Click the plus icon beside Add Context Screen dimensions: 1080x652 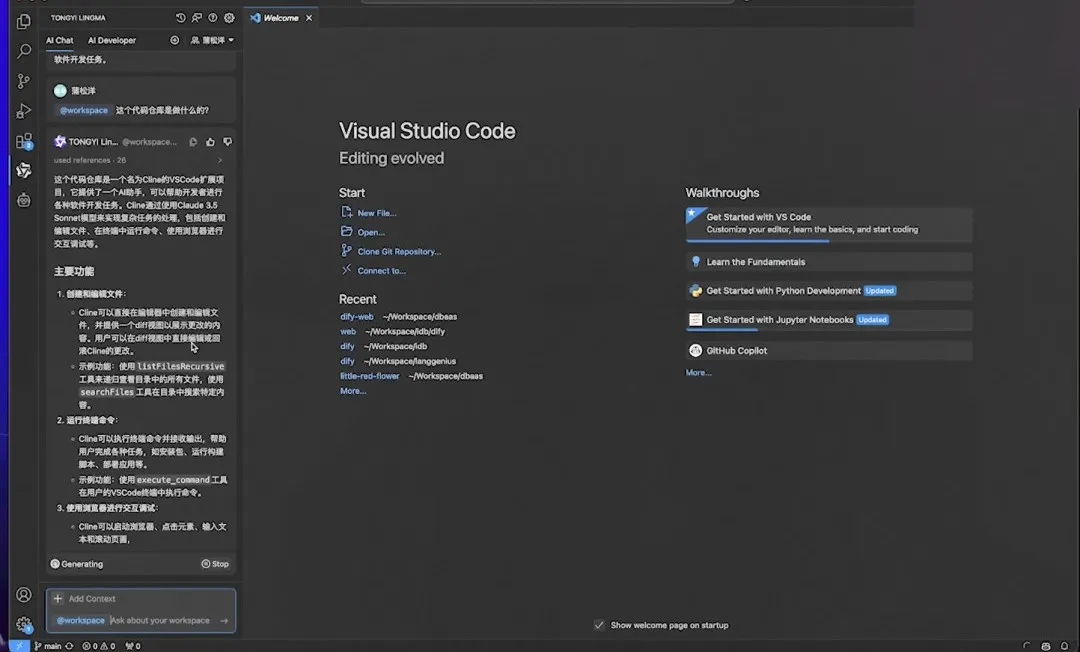[58, 598]
